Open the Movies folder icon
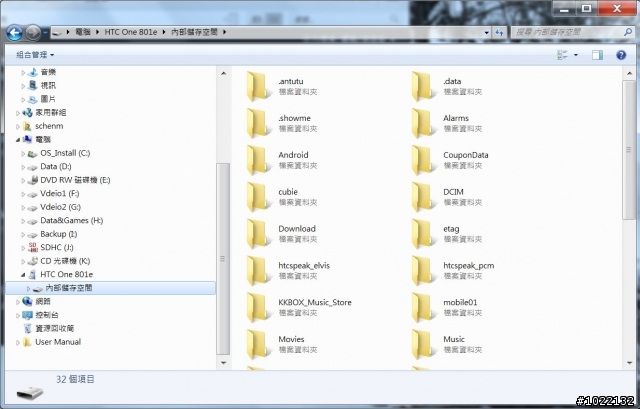Image resolution: width=640 pixels, height=409 pixels. coord(258,344)
